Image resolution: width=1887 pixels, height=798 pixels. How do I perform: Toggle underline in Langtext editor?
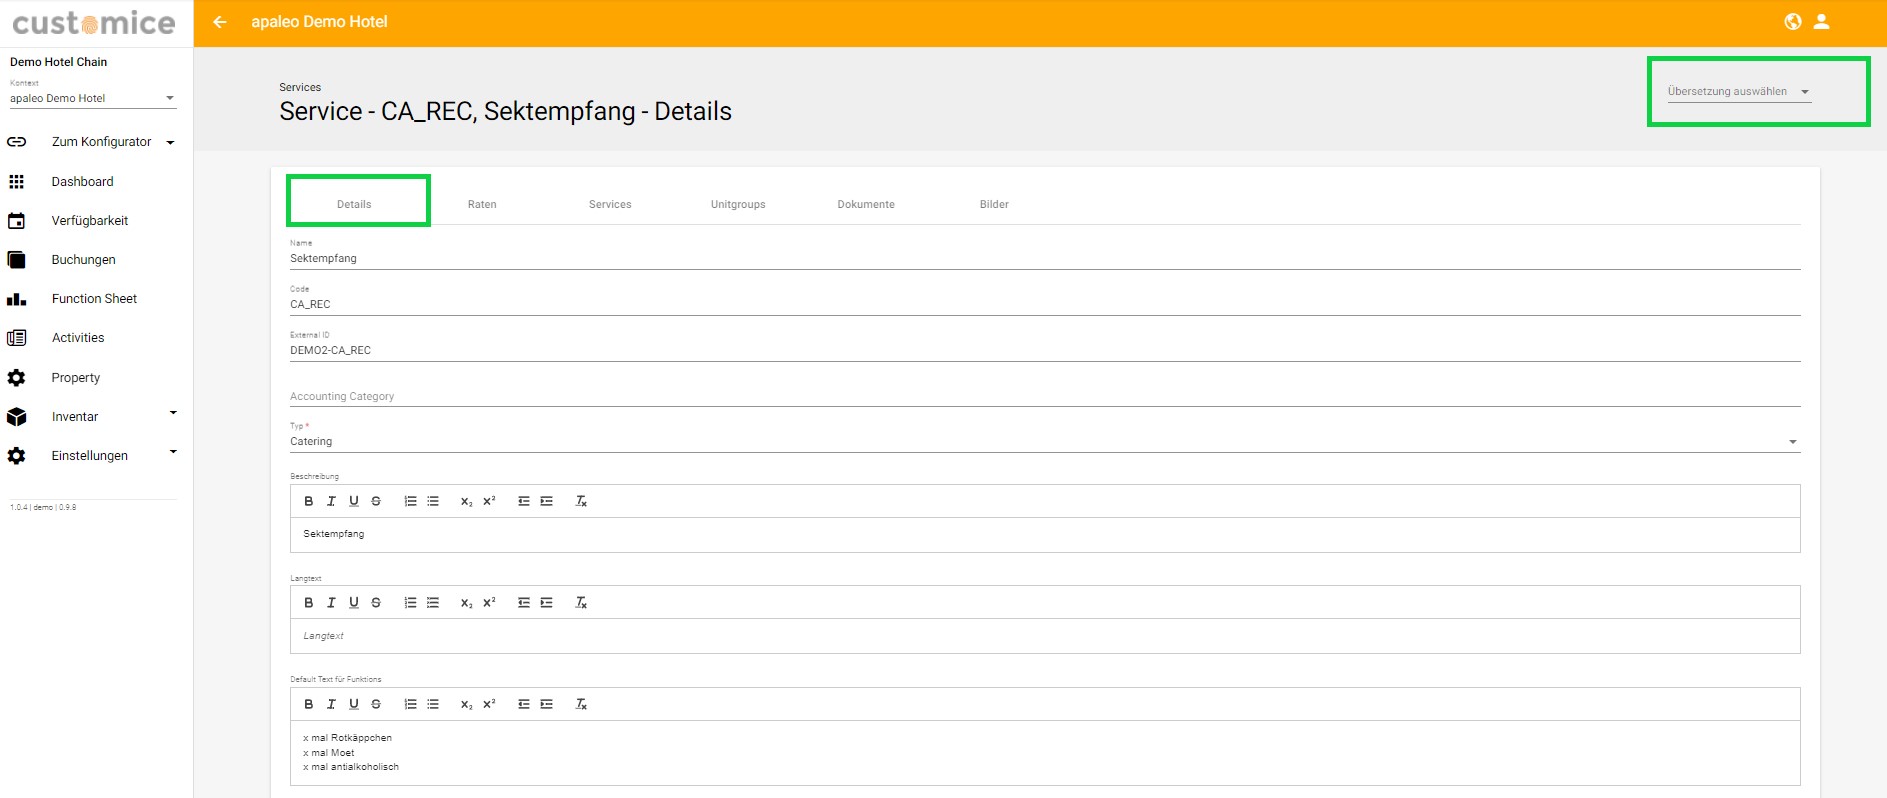(353, 602)
